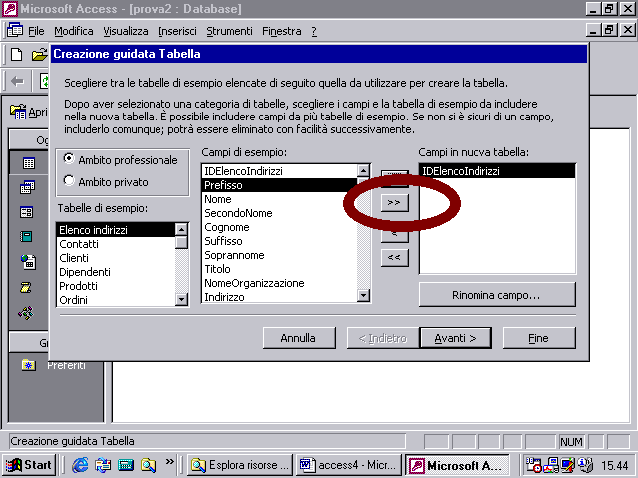Viewport: 638px width, 478px height.
Task: Select the Queries object icon in sidebar
Action: [x=28, y=187]
